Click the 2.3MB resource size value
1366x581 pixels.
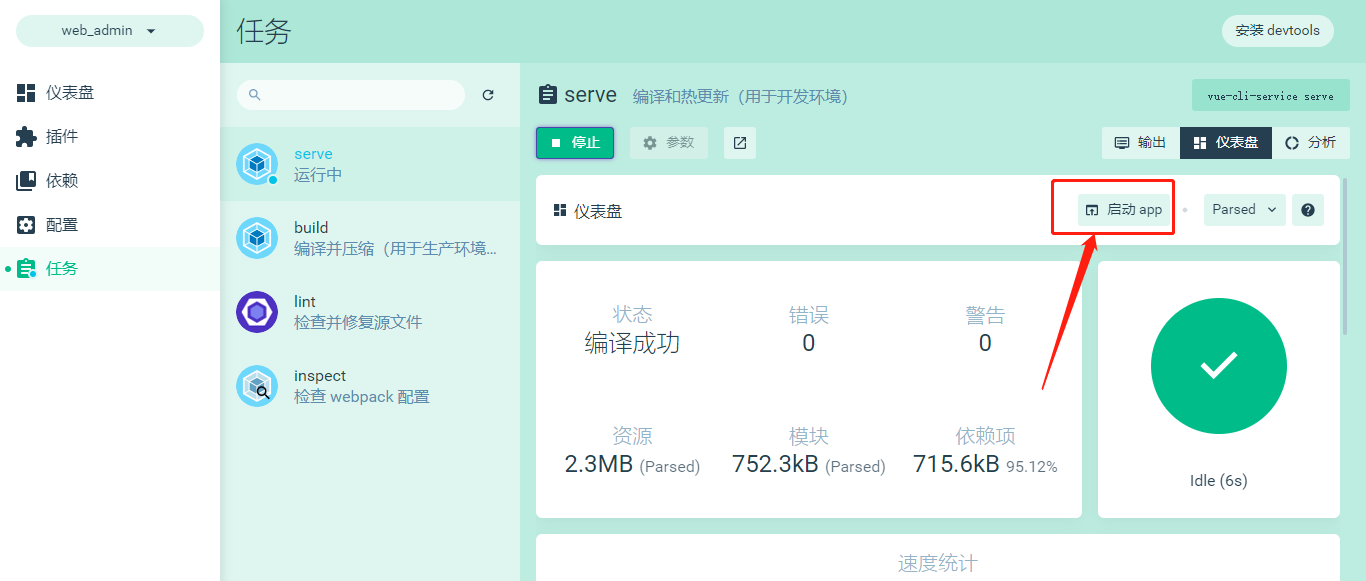(x=599, y=464)
